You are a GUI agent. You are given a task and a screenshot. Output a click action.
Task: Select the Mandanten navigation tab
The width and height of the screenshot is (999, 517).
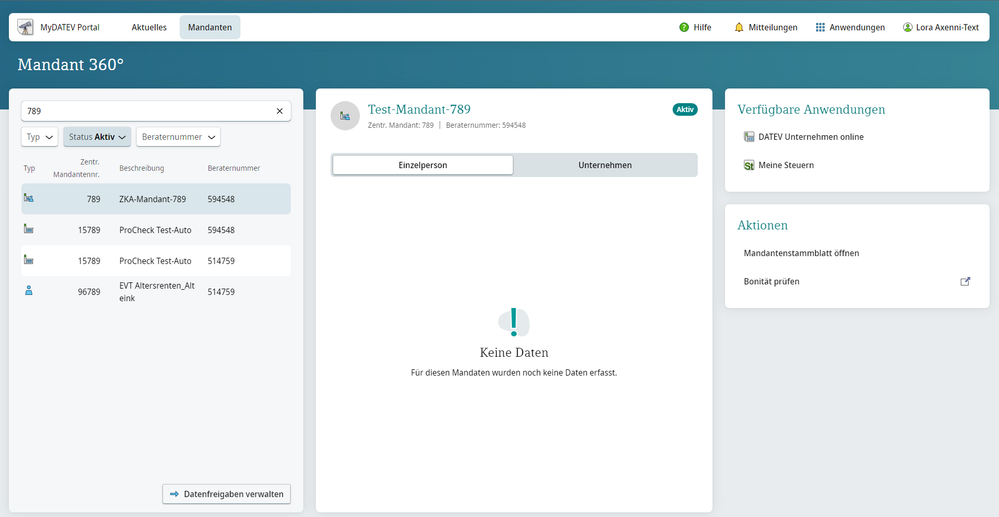(x=209, y=27)
